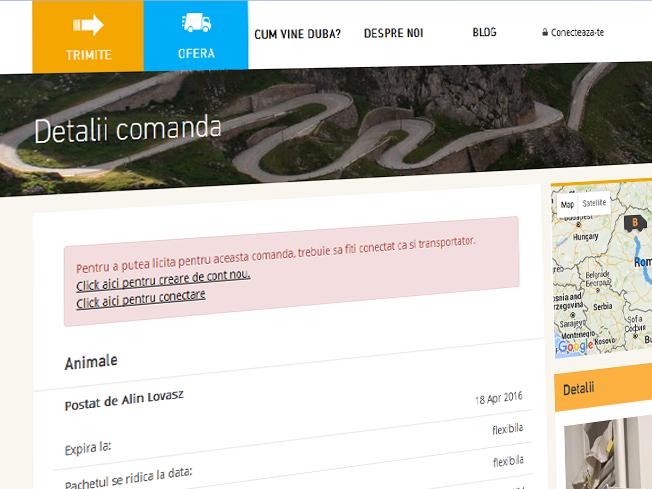Image resolution: width=652 pixels, height=489 pixels.
Task: Click the Detalii panel header
Action: tap(602, 388)
